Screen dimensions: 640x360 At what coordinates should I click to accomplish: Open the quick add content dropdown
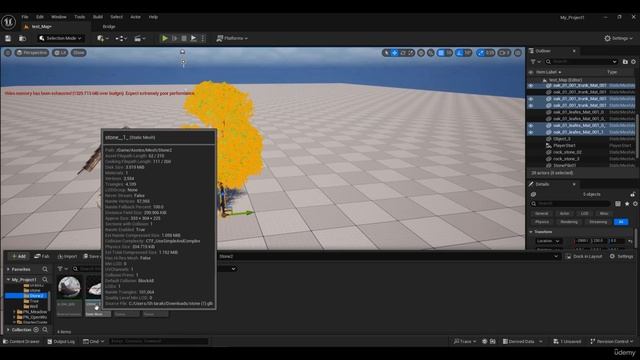pos(102,38)
